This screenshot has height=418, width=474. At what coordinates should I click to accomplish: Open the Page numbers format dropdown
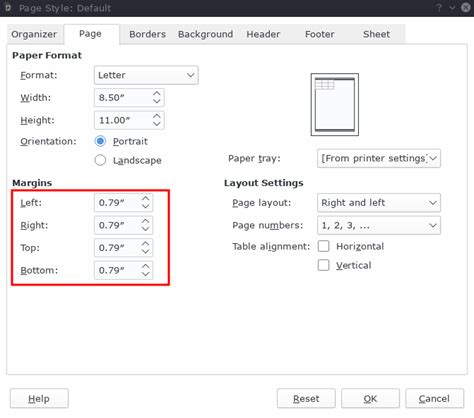pos(379,225)
